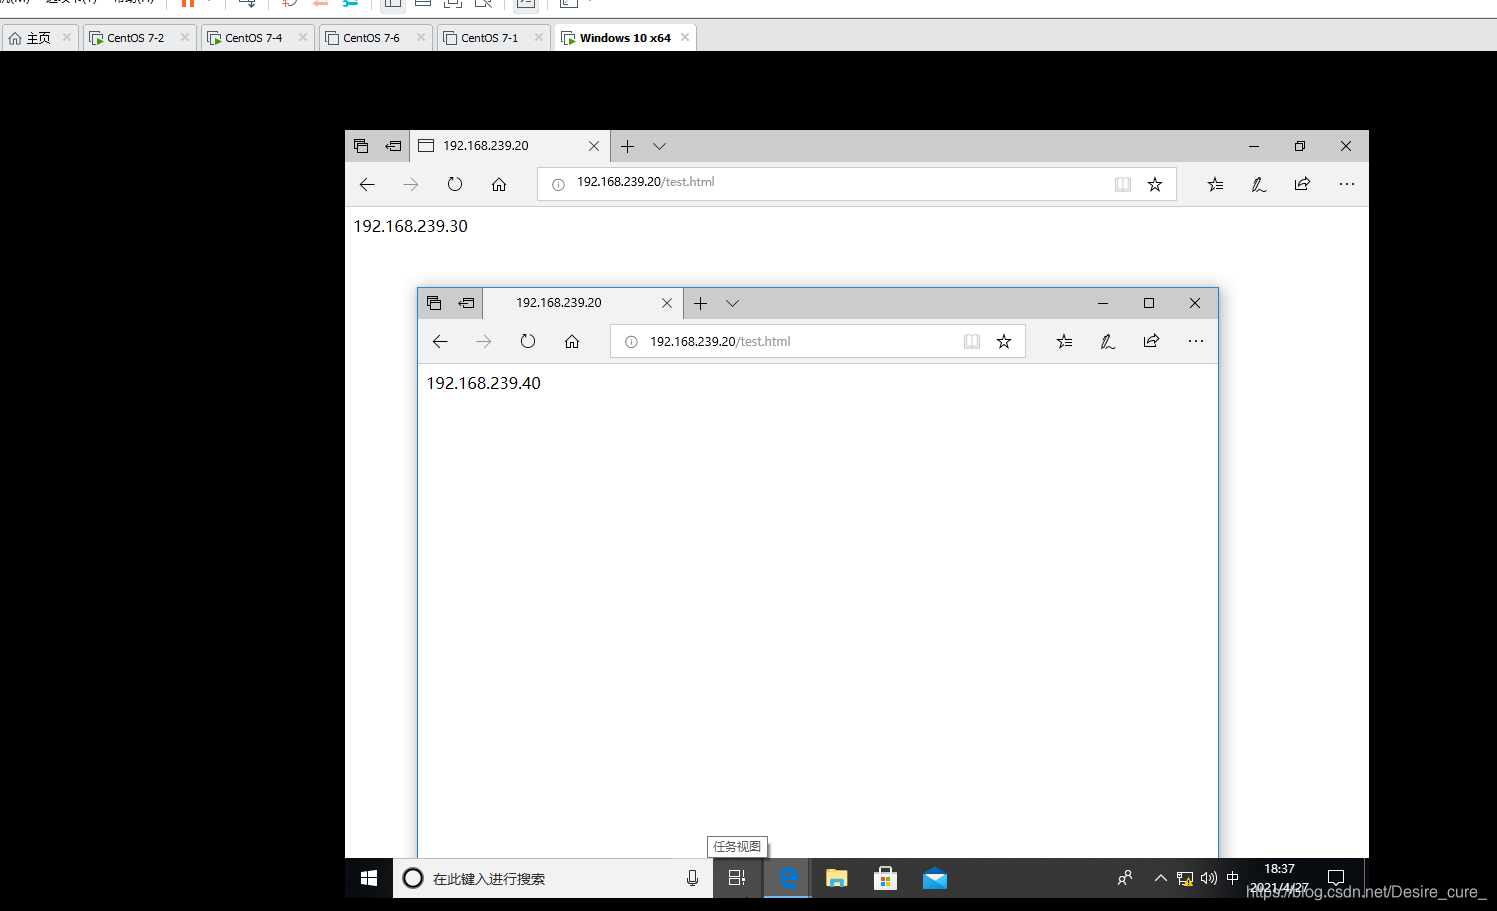Viewport: 1497px width, 911px height.
Task: Open Windows Start menu
Action: (369, 878)
